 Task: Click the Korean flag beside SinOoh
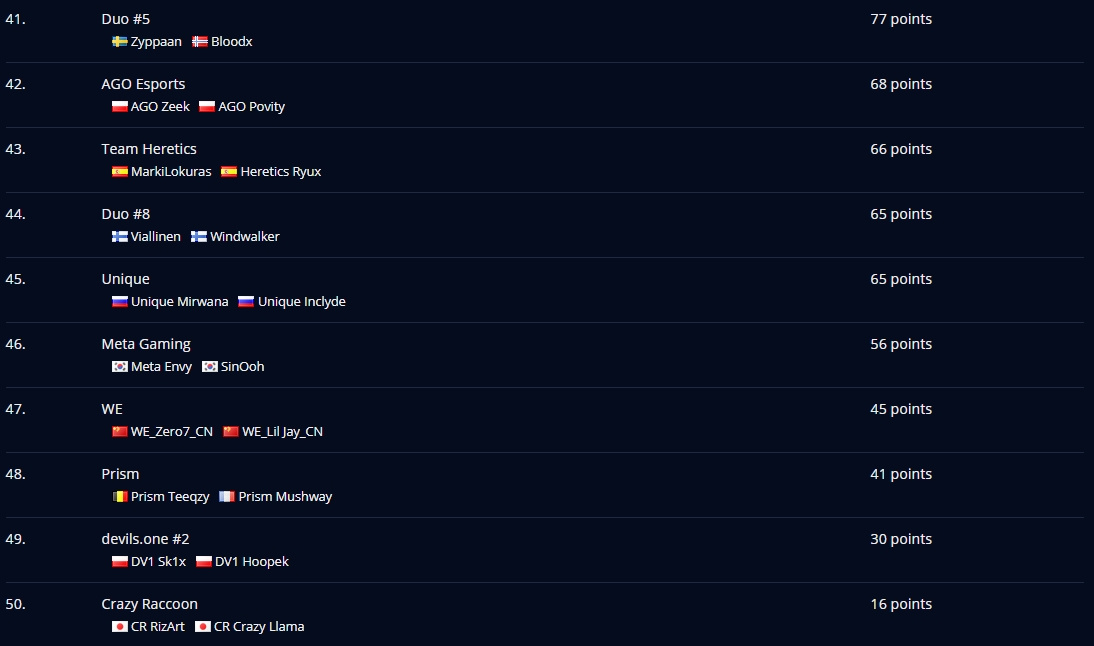[x=210, y=366]
